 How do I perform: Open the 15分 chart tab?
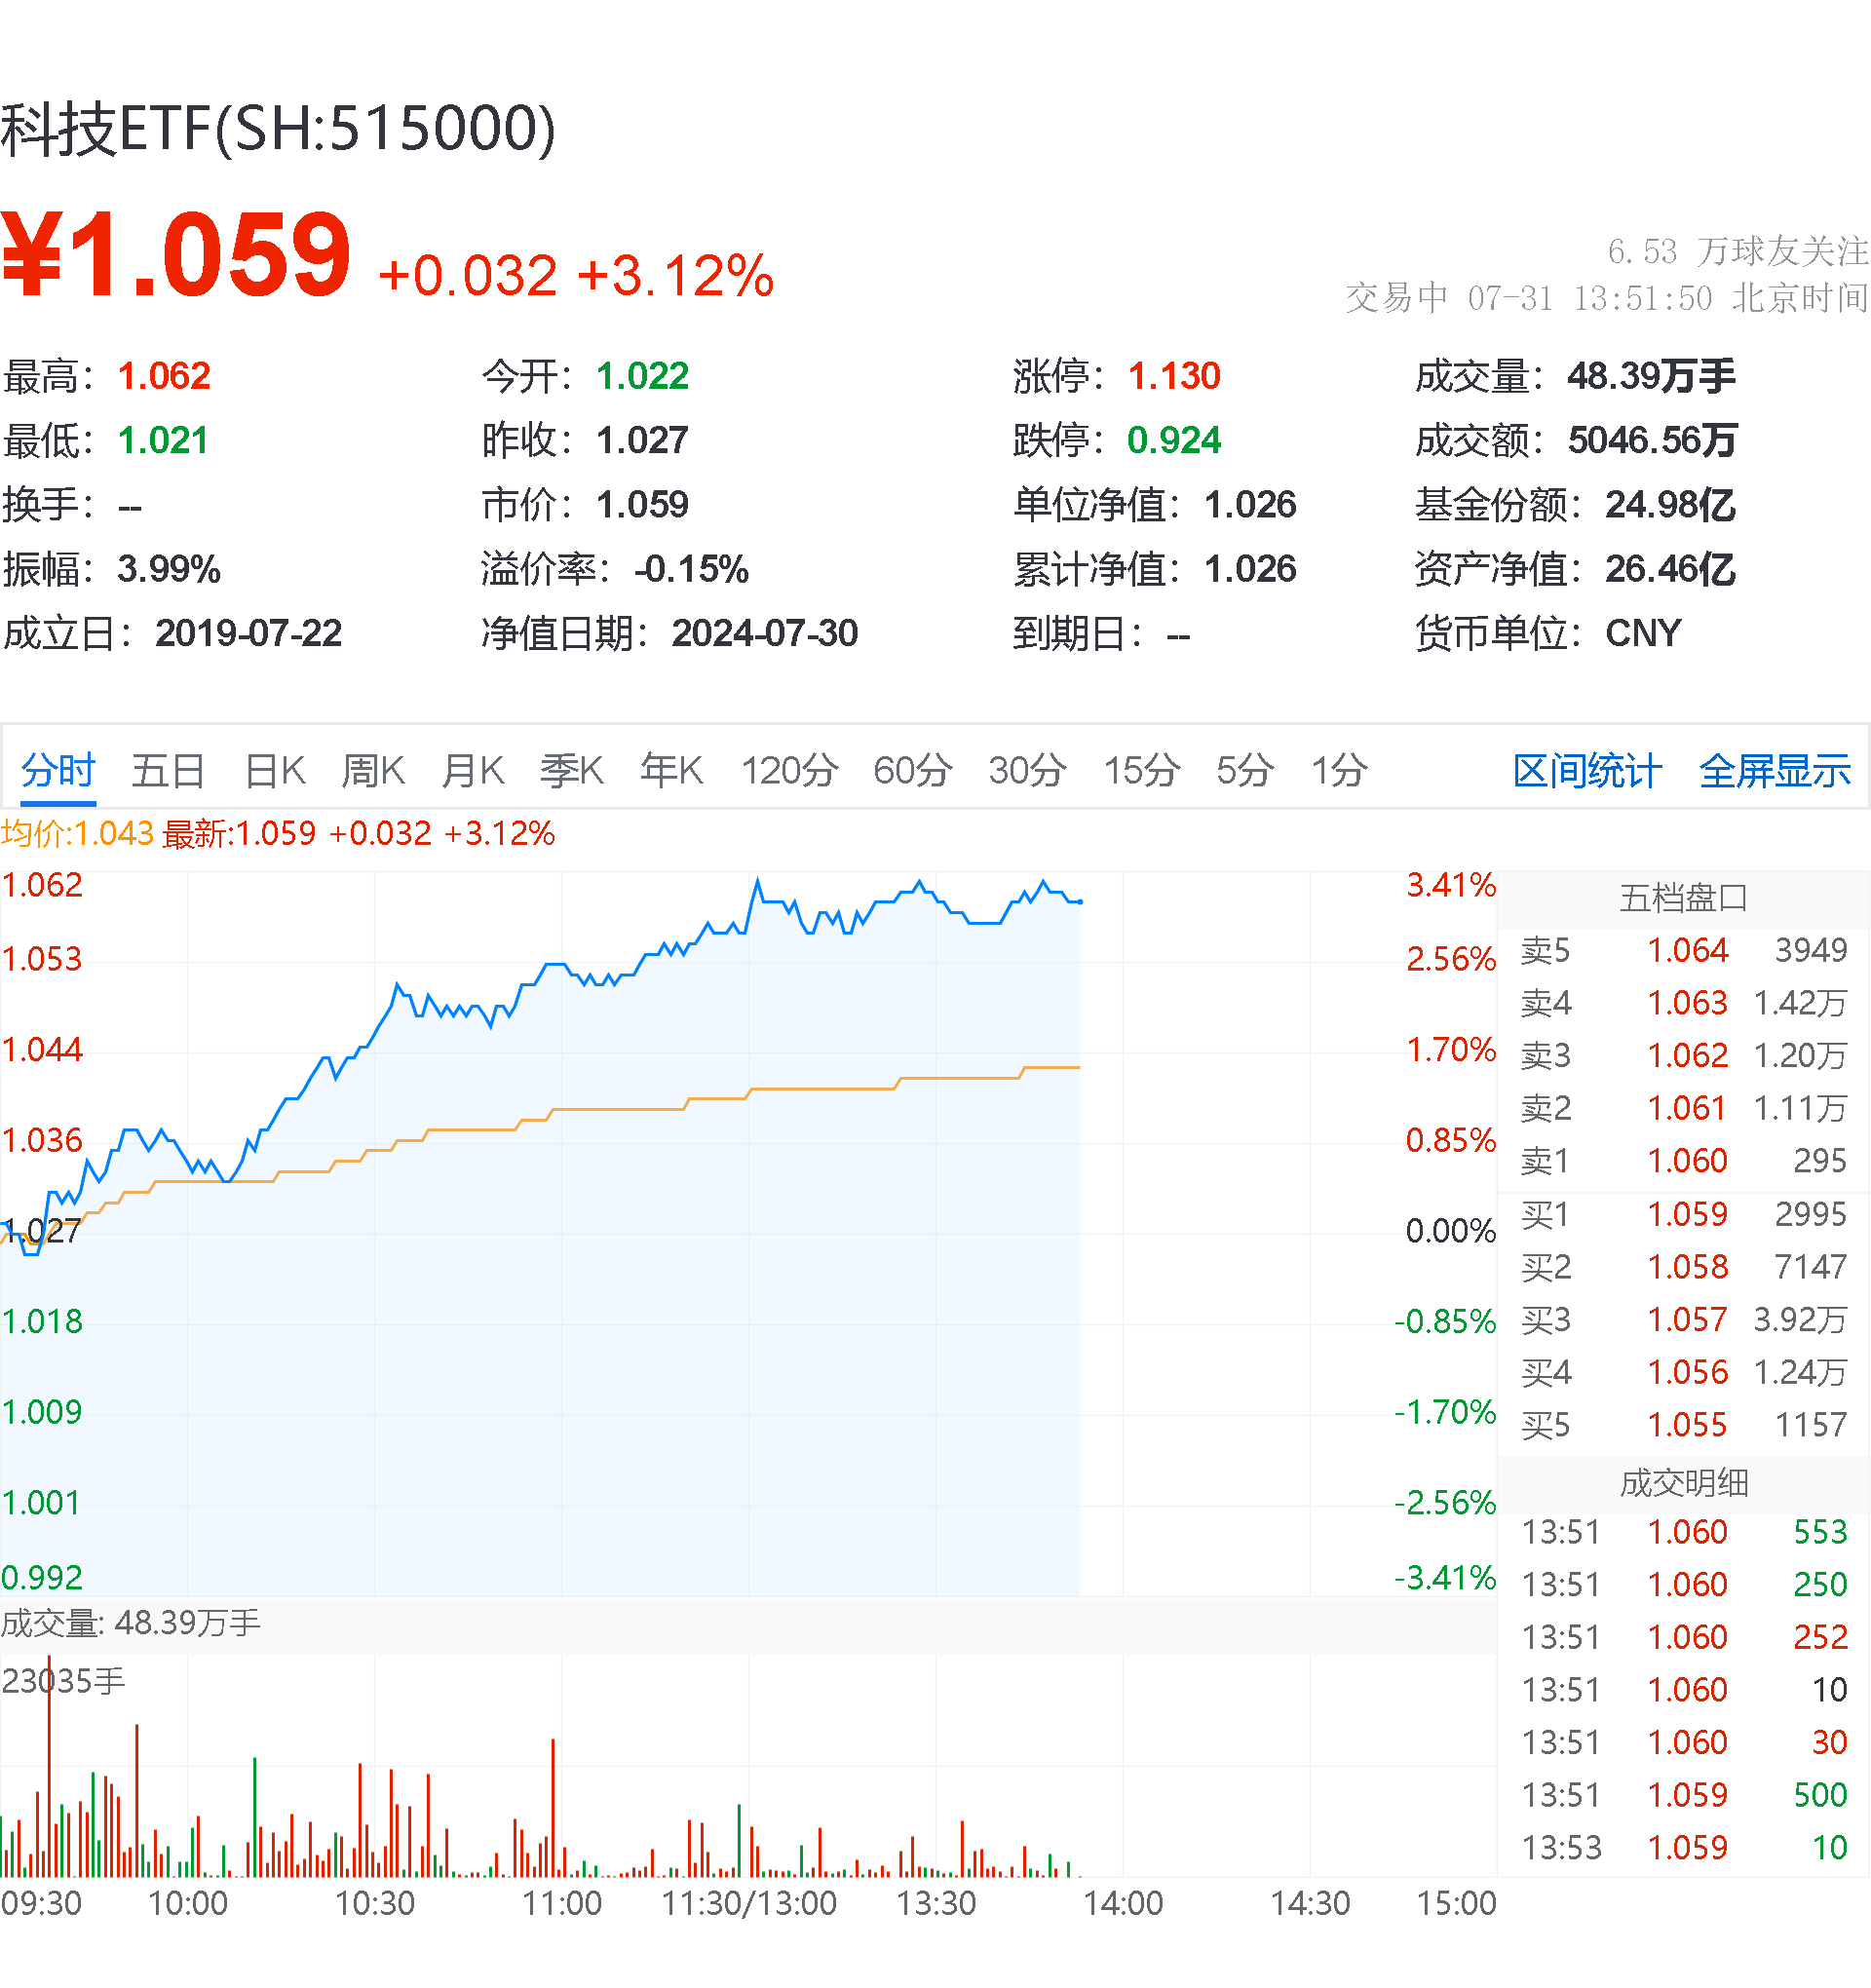[x=1142, y=771]
